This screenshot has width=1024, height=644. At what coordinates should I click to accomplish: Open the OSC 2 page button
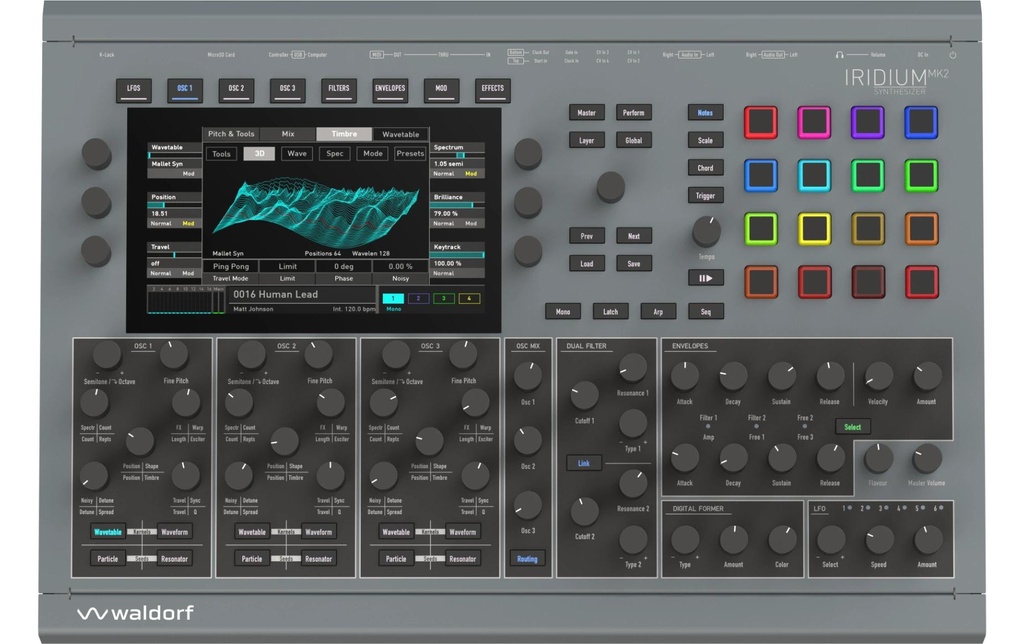[x=236, y=89]
